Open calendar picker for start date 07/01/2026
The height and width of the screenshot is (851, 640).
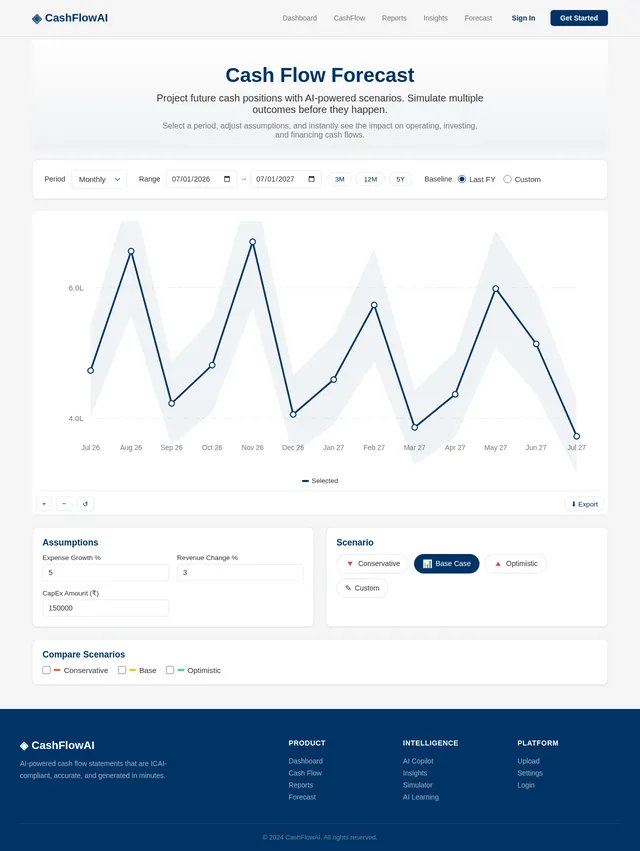pyautogui.click(x=227, y=179)
